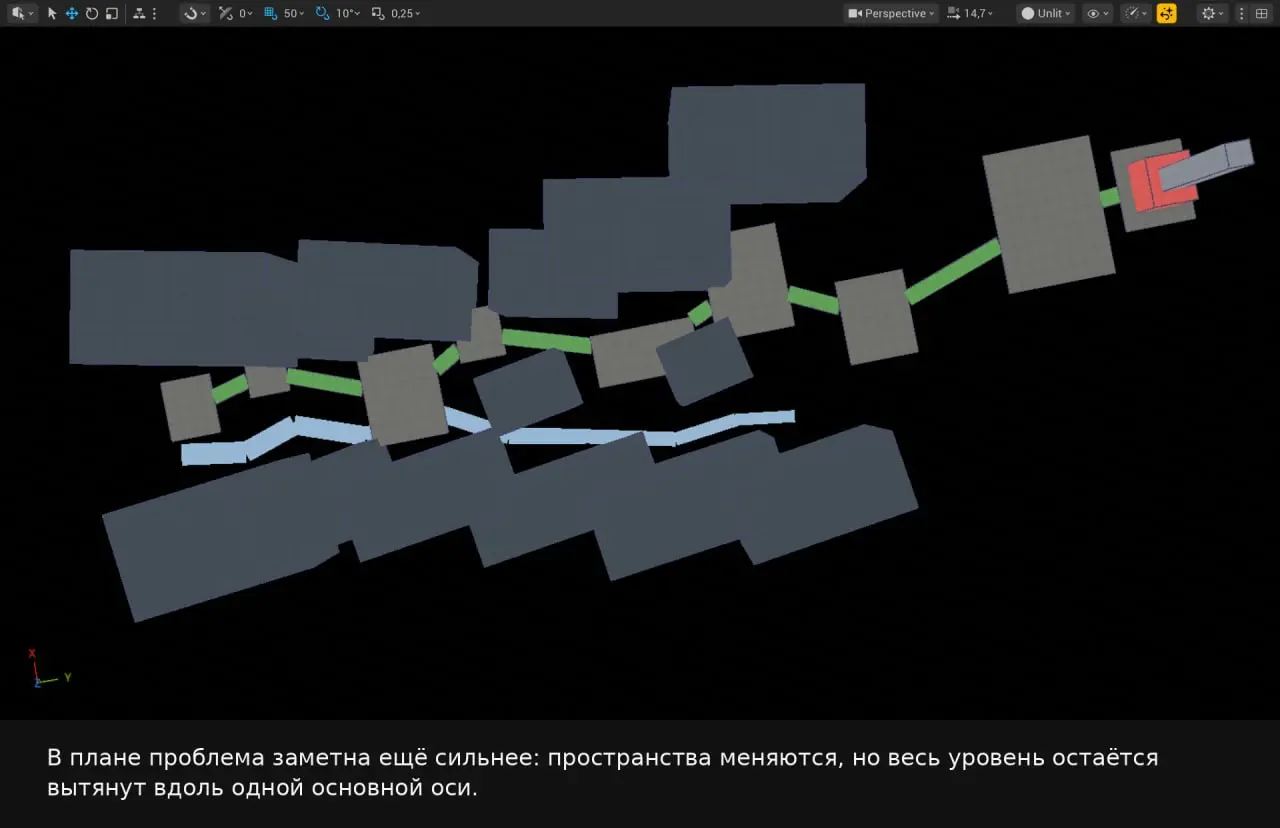Open the performance and scalability menu
This screenshot has width=1280, height=828.
tap(1136, 13)
